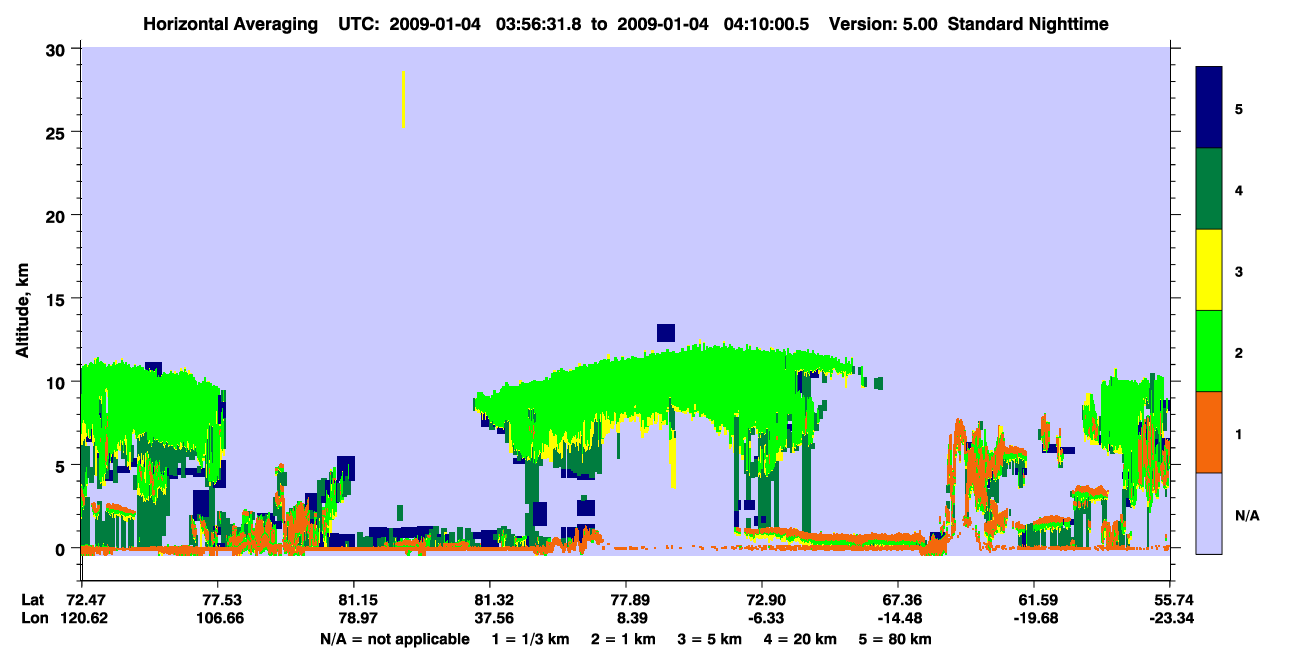The height and width of the screenshot is (667, 1300).
Task: Click the colorbar label 4
Action: tap(1239, 189)
